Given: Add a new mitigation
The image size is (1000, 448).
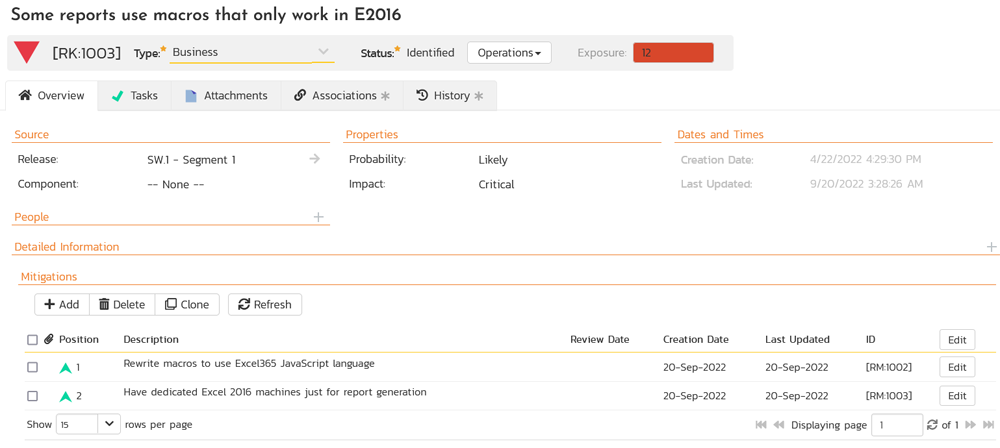Looking at the screenshot, I should [62, 304].
